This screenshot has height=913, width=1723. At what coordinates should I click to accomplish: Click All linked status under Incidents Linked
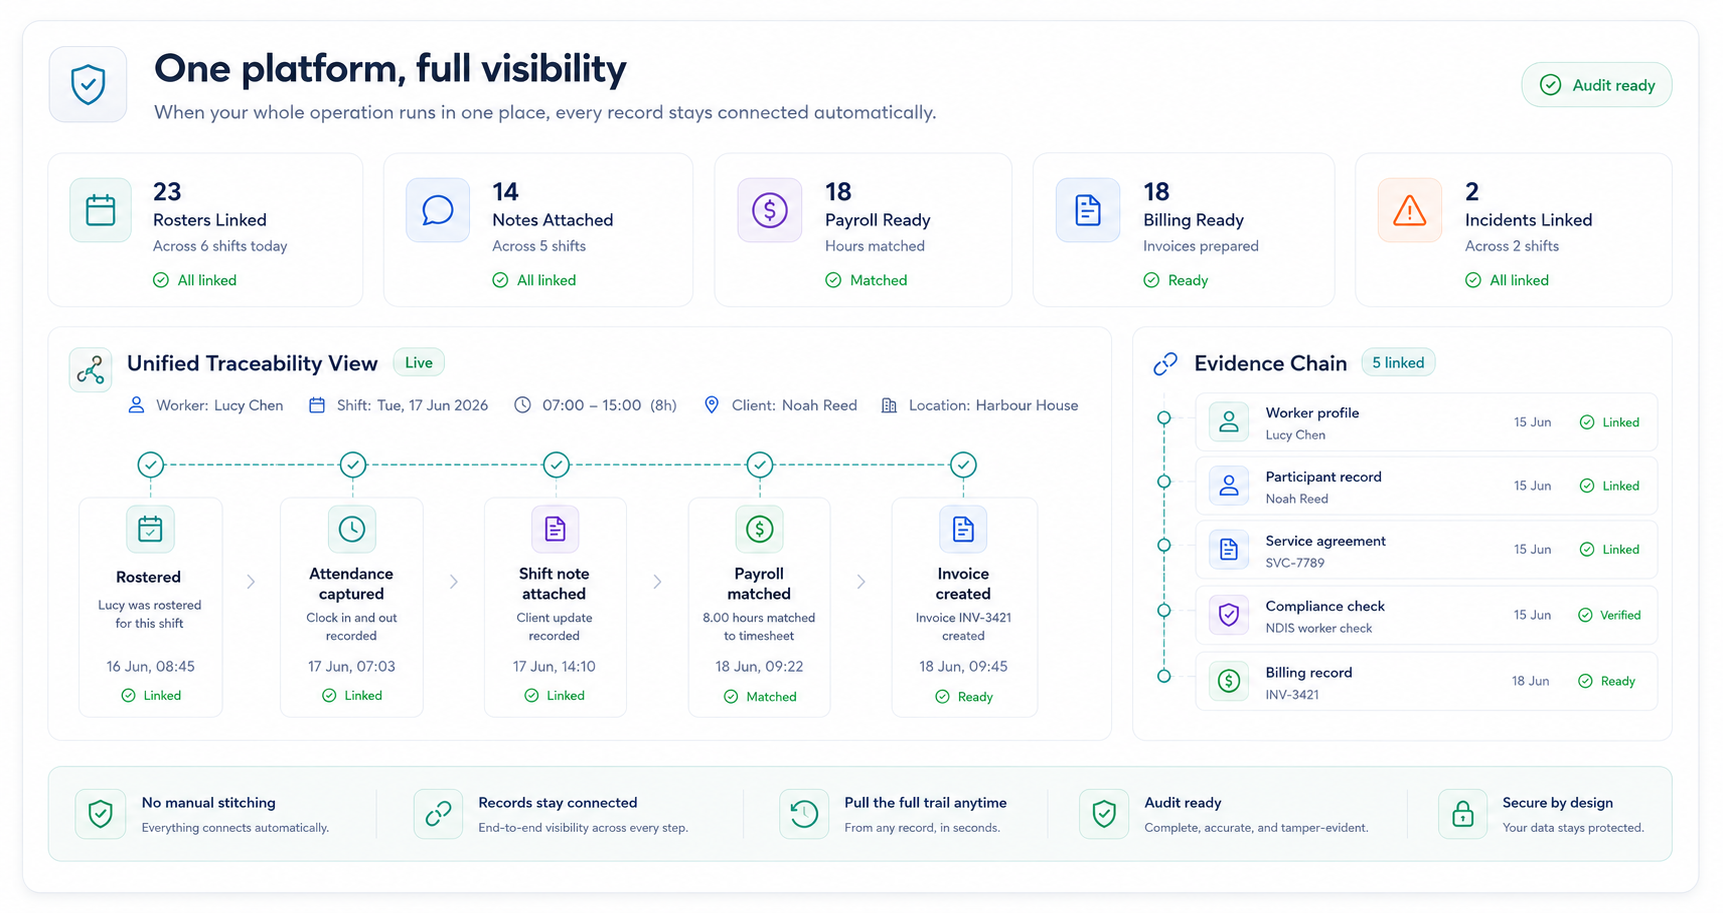[x=1507, y=280]
